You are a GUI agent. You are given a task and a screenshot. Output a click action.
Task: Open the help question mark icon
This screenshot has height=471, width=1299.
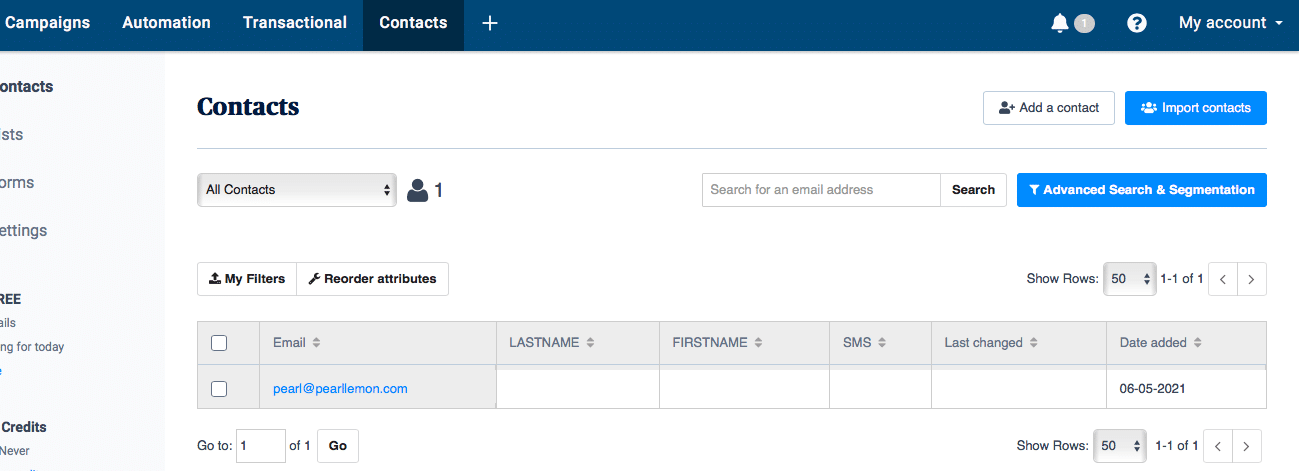1137,23
